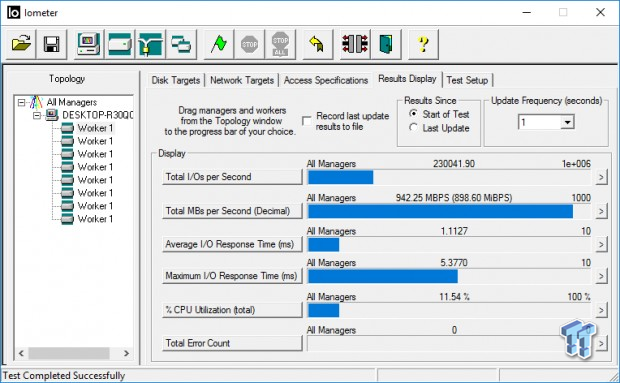Switch to the Disk Targets tab
The width and height of the screenshot is (620, 383).
click(x=176, y=80)
